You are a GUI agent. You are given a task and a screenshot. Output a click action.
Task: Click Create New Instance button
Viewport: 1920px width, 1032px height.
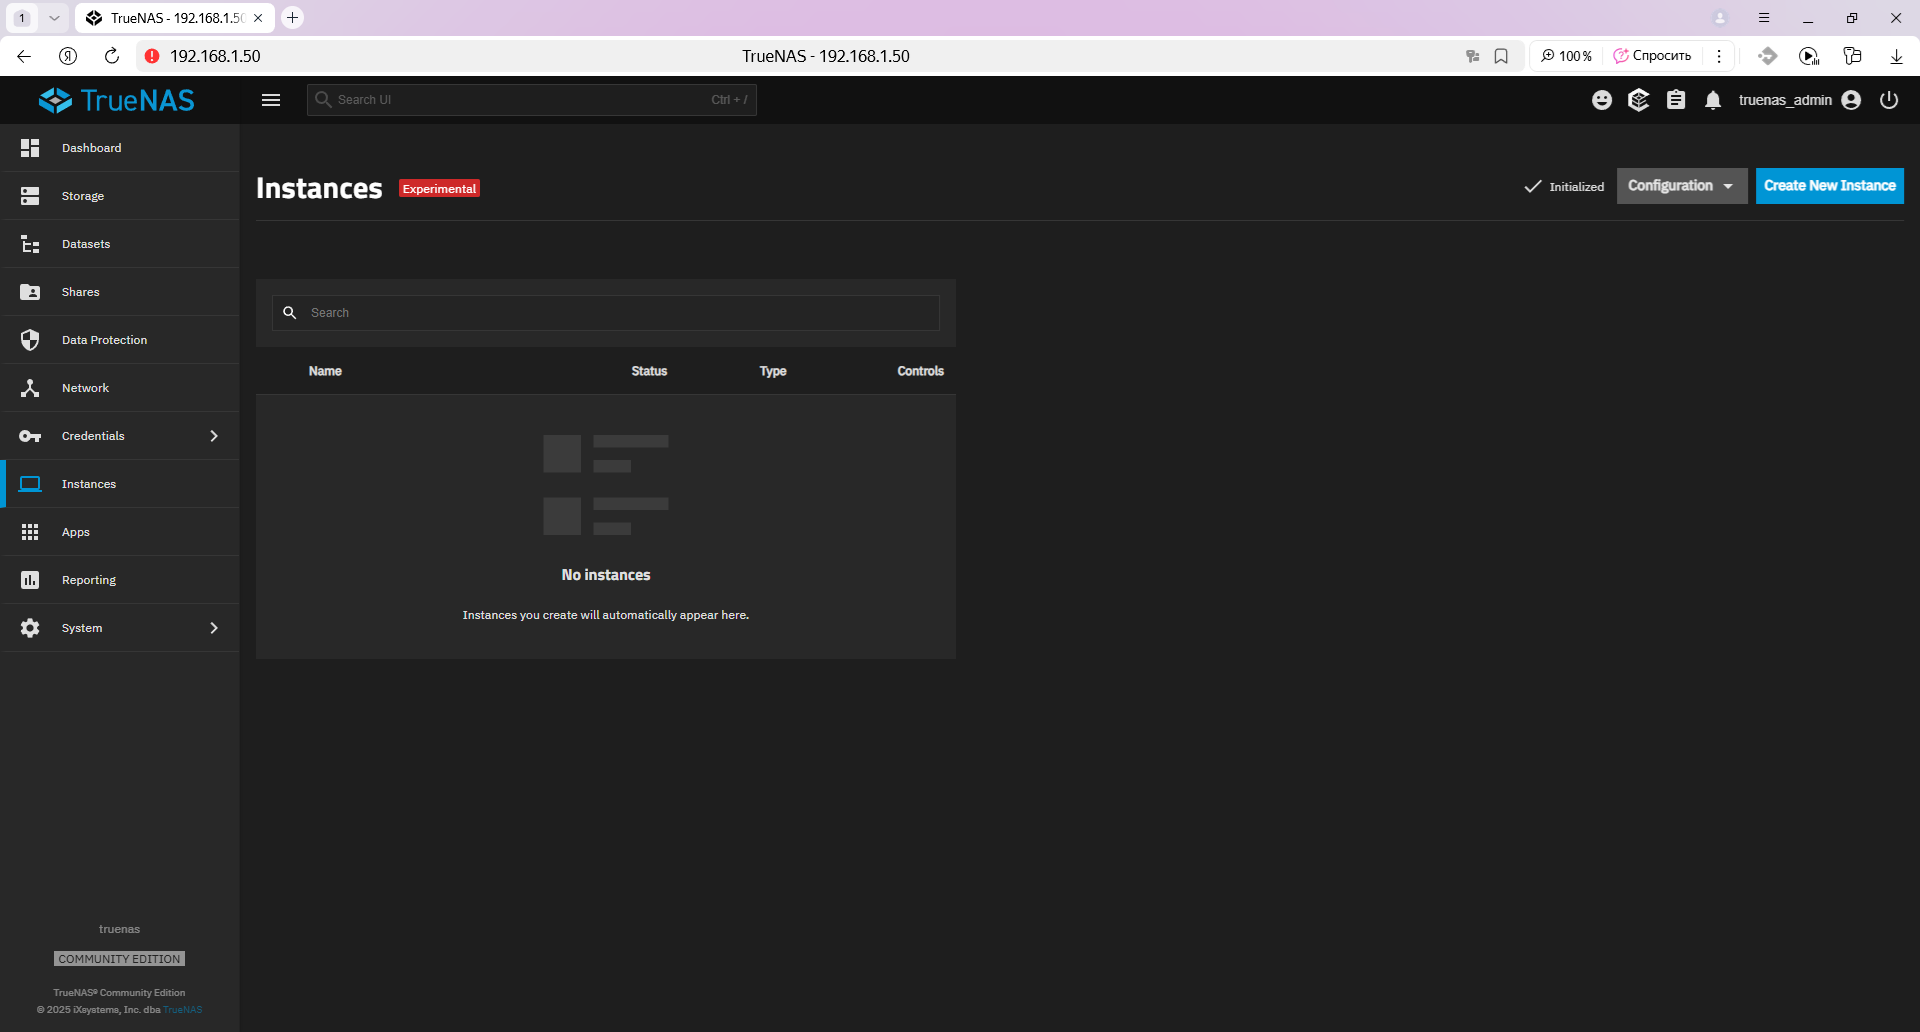tap(1829, 186)
